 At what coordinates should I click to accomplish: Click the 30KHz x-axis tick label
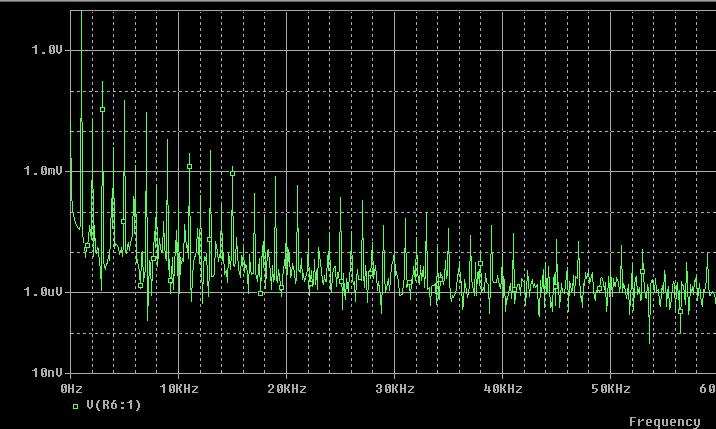[395, 388]
